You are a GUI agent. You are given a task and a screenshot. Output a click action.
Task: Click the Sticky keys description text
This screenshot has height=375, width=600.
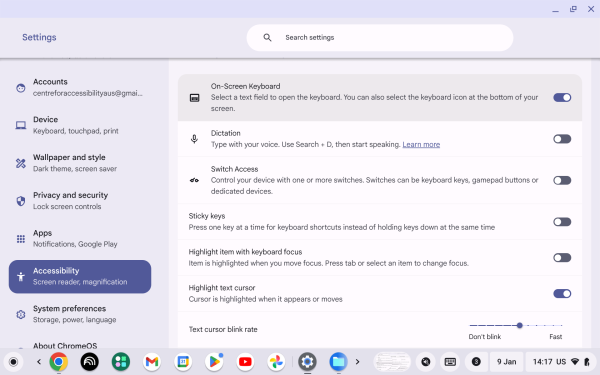(x=342, y=227)
